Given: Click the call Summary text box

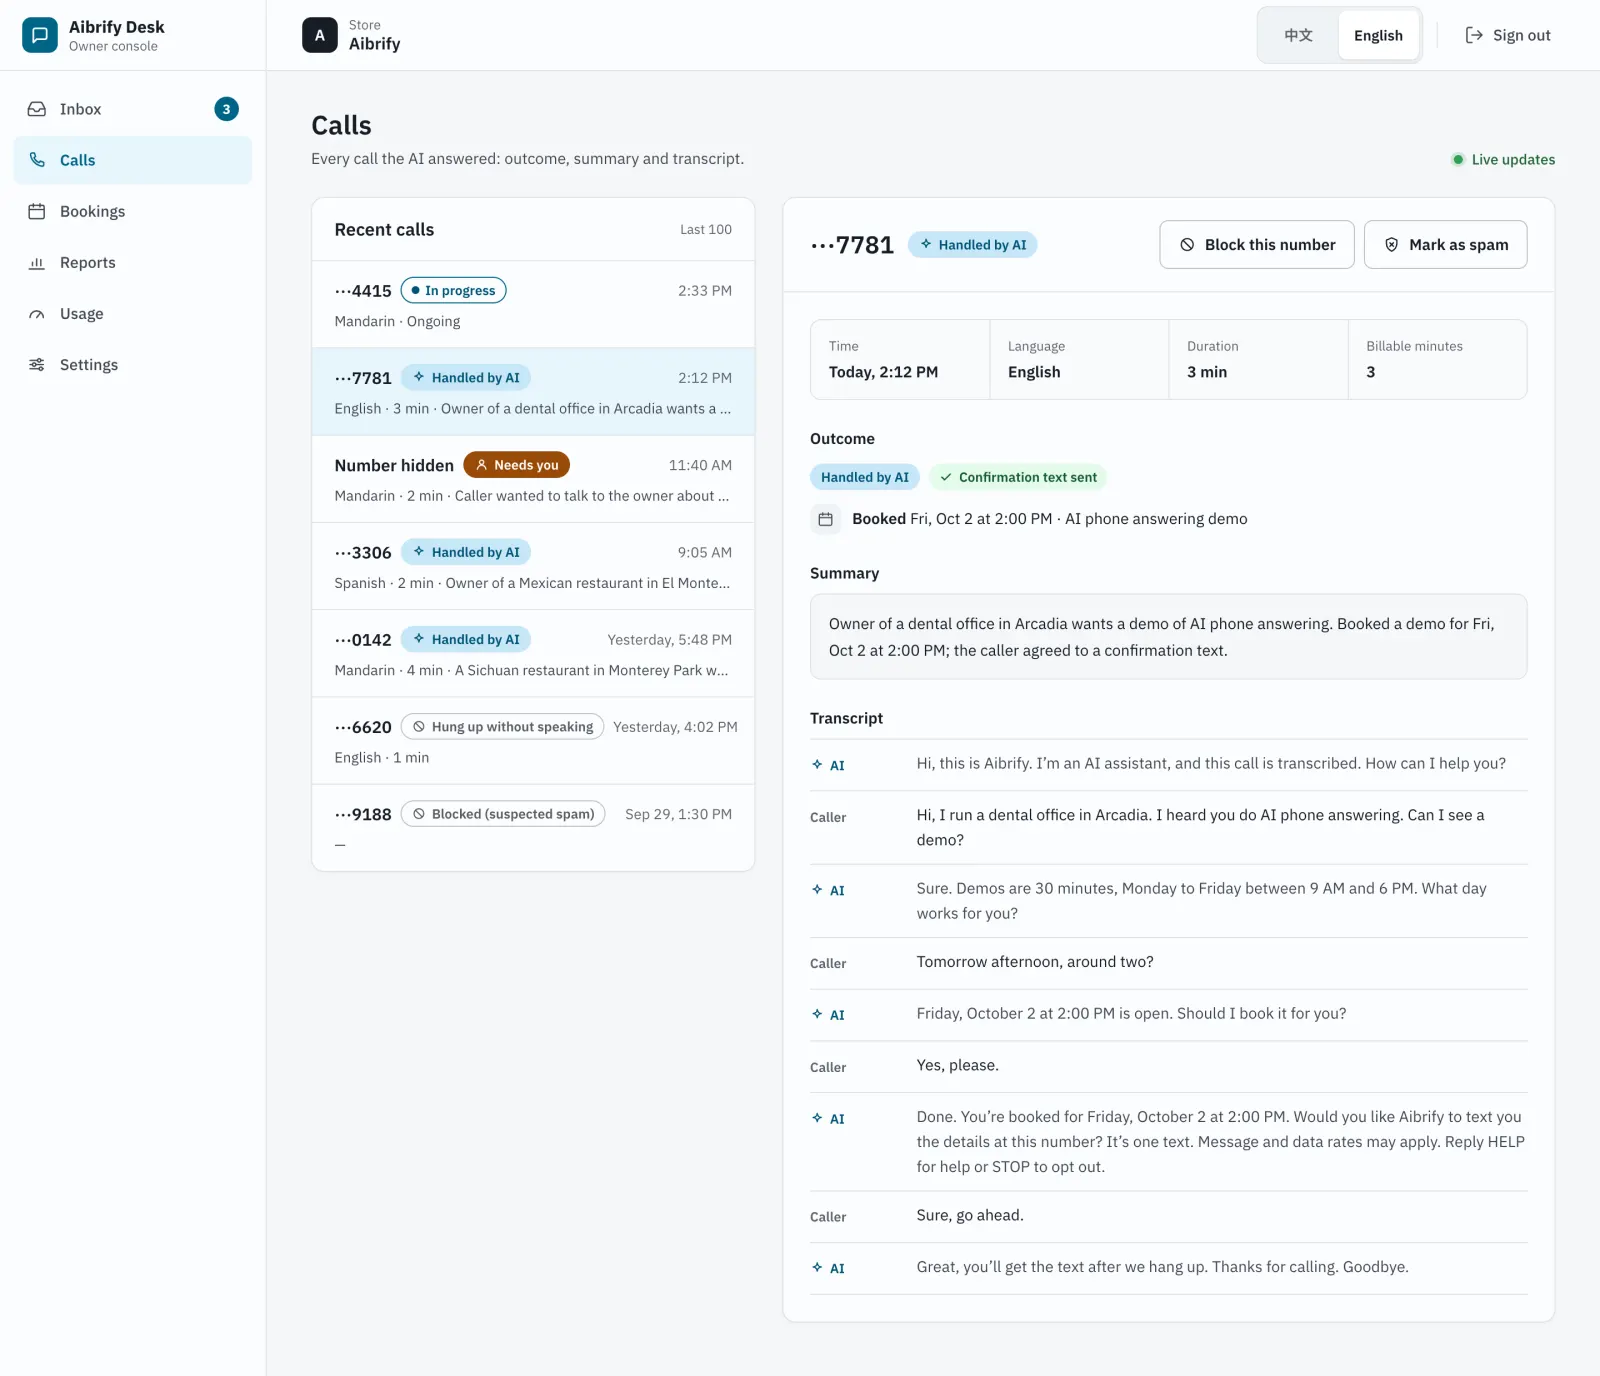Looking at the screenshot, I should pyautogui.click(x=1168, y=637).
